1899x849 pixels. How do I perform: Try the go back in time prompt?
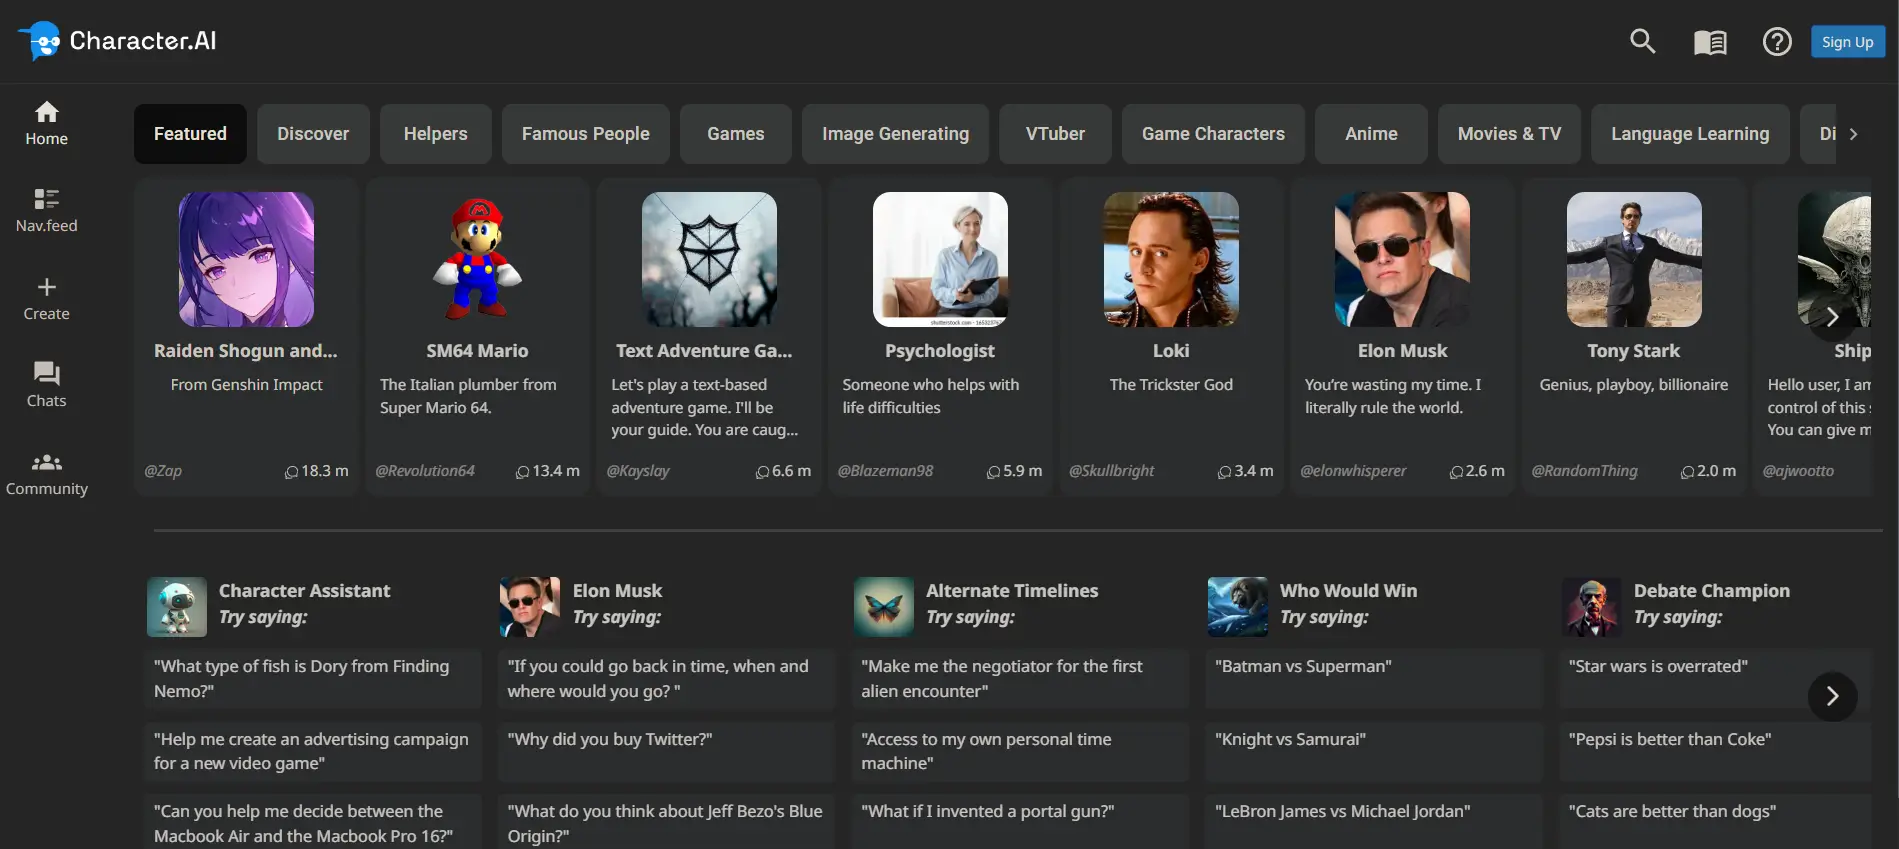click(666, 679)
